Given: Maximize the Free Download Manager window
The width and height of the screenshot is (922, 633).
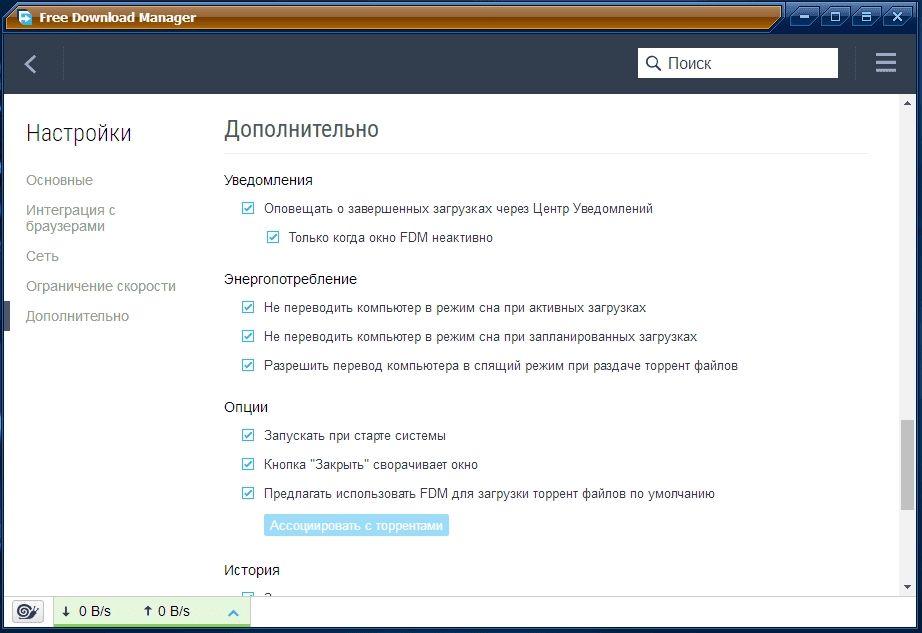Looking at the screenshot, I should 835,17.
